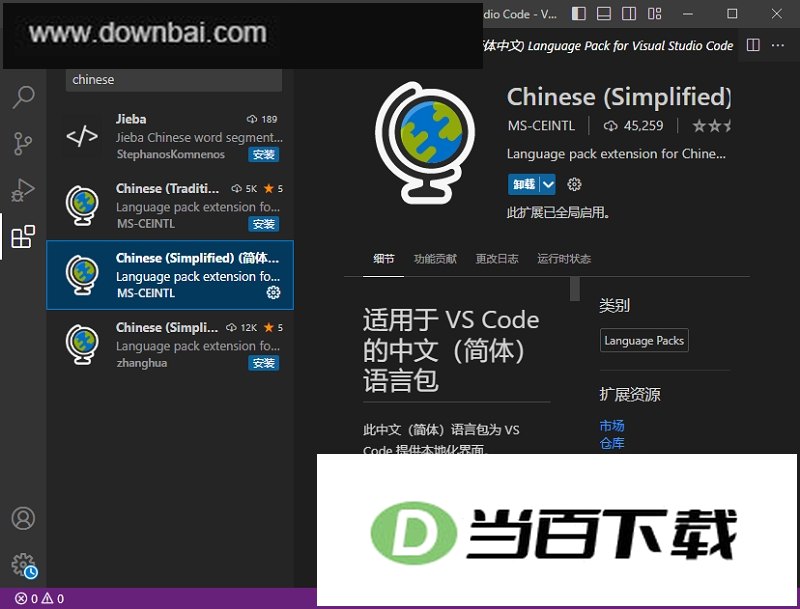Toggle secondary side bar layout icon
The image size is (800, 609).
(x=629, y=14)
